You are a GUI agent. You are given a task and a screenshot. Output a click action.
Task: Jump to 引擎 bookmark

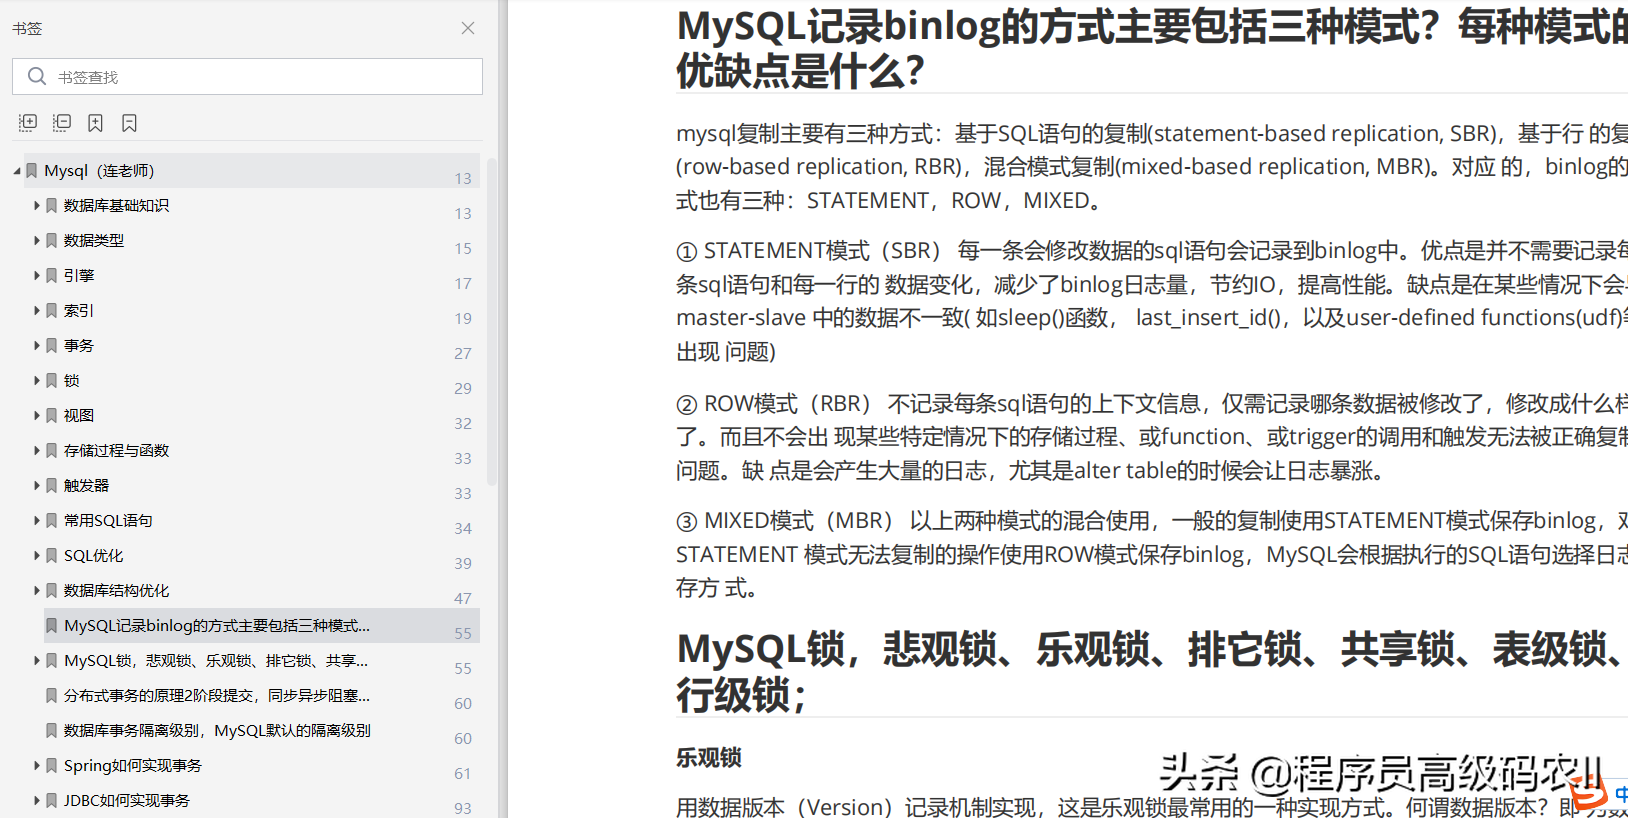click(79, 275)
